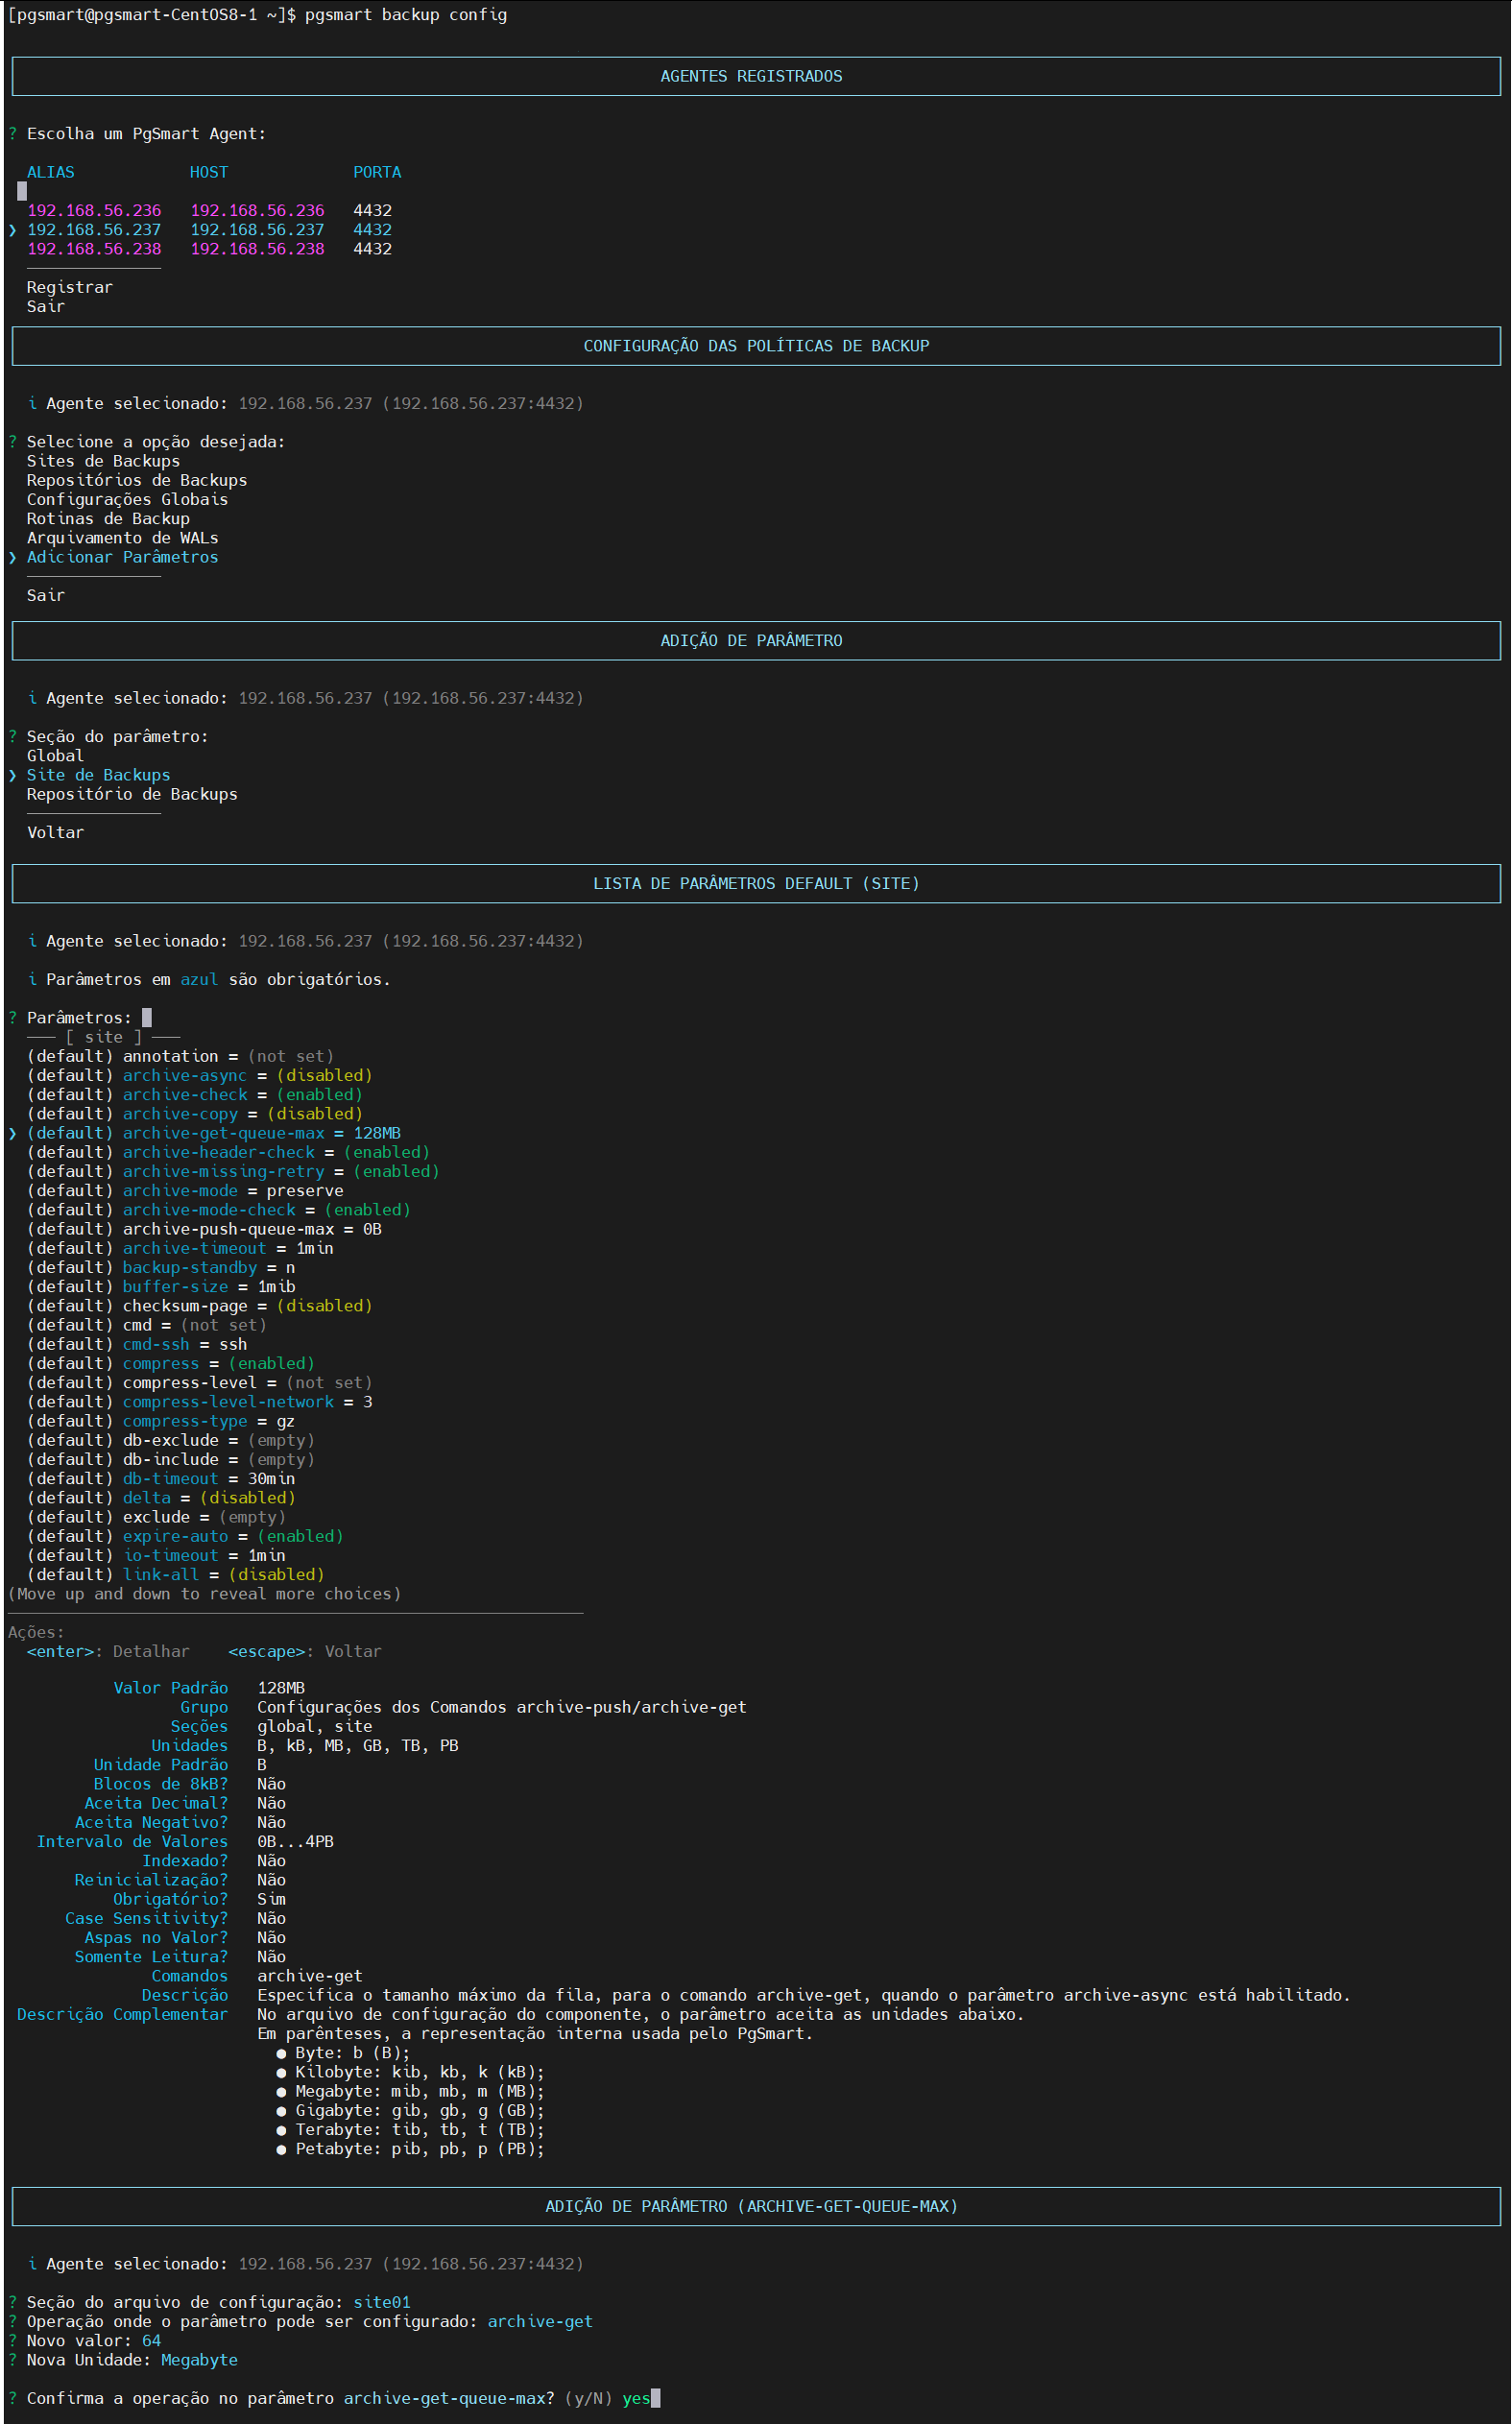The image size is (1512, 2424).
Task: Select archive-check parameter row
Action: click(x=195, y=1095)
